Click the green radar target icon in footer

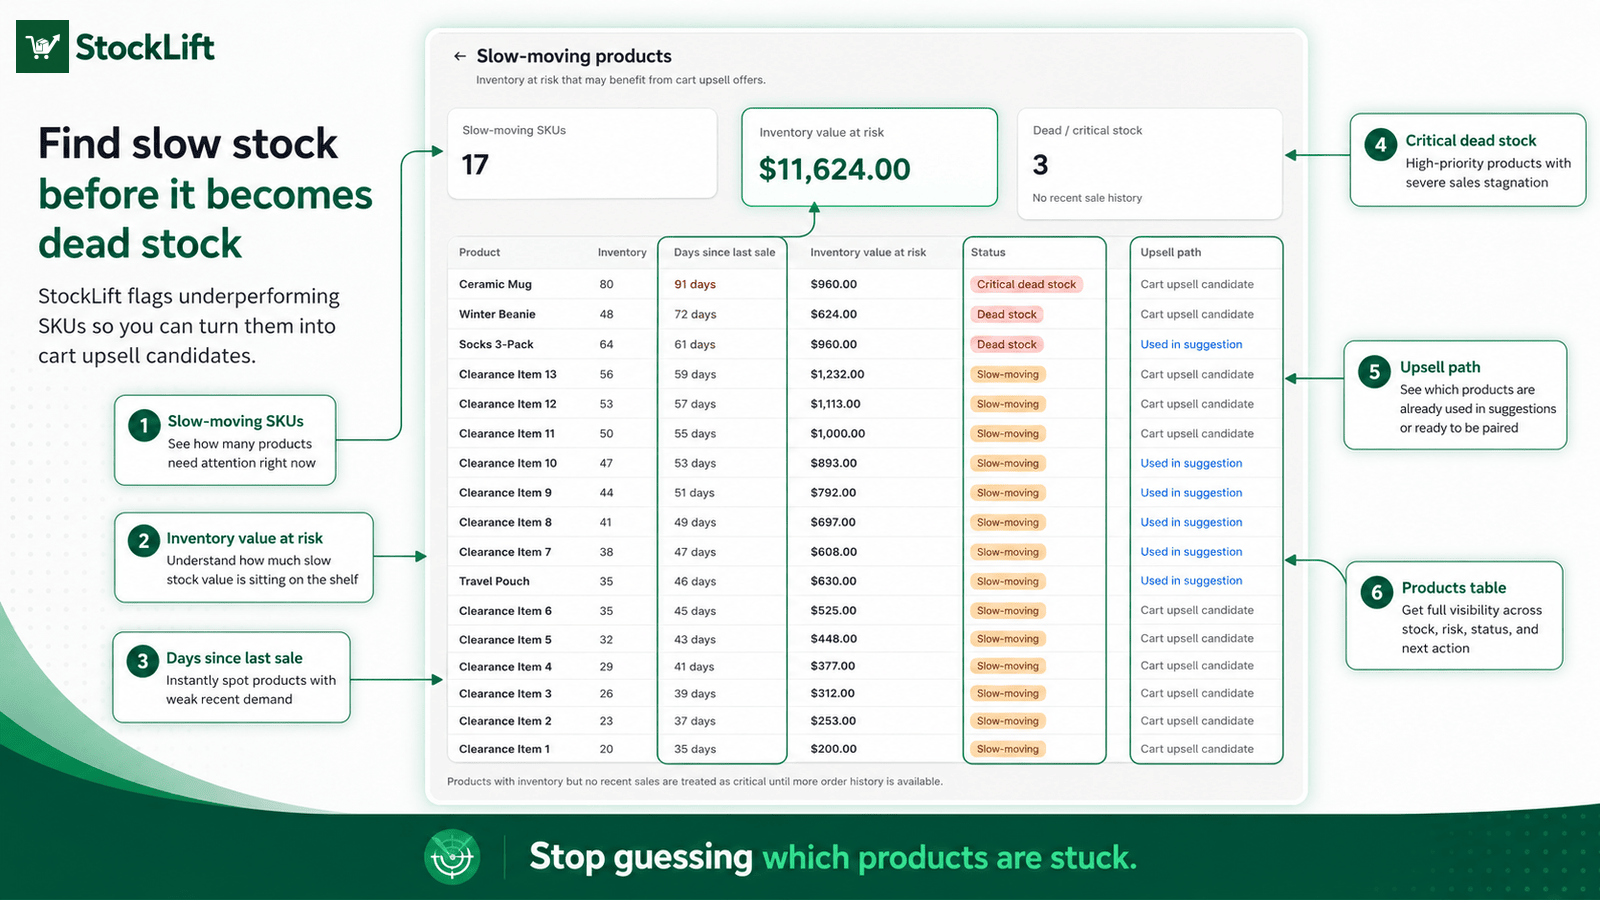point(452,857)
